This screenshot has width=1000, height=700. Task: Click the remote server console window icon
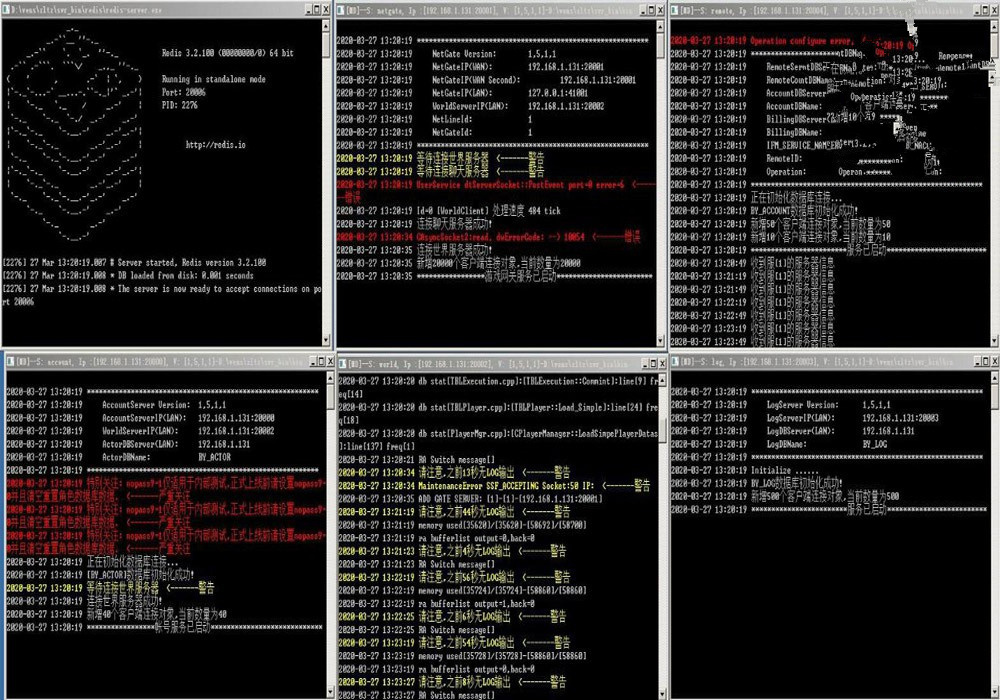(677, 11)
